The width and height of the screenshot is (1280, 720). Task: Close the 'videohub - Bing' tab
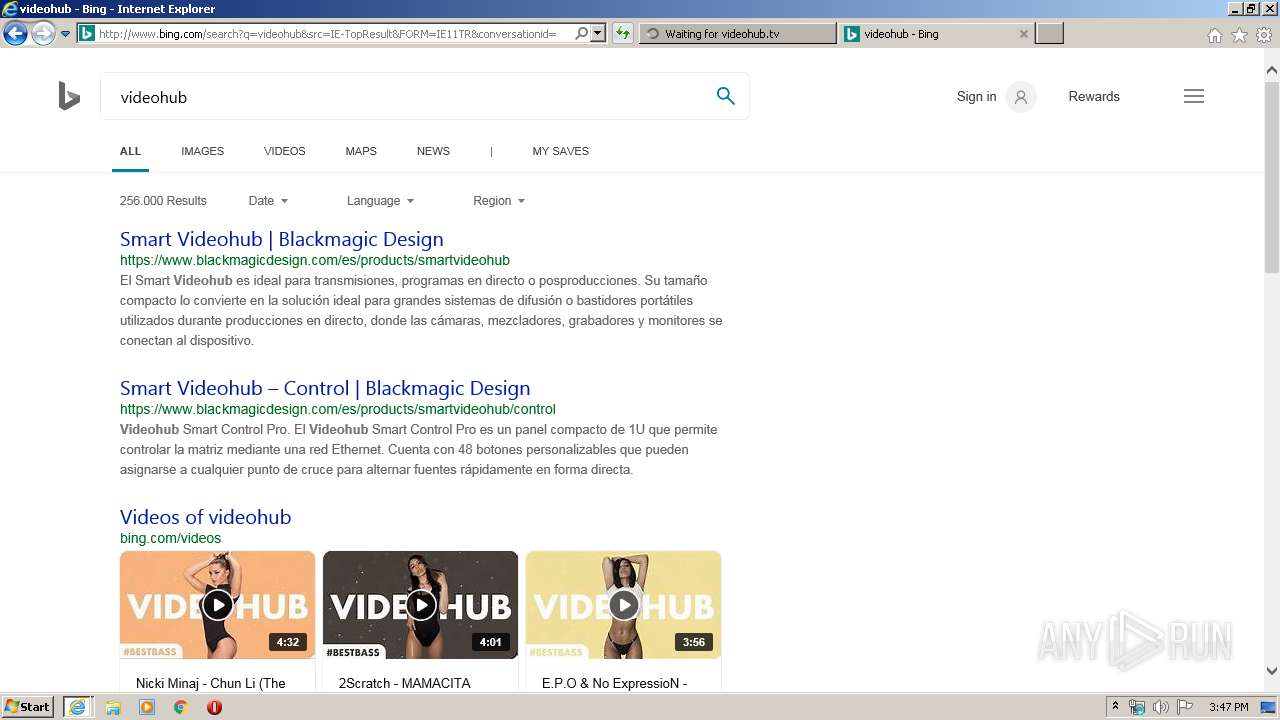click(x=1023, y=34)
